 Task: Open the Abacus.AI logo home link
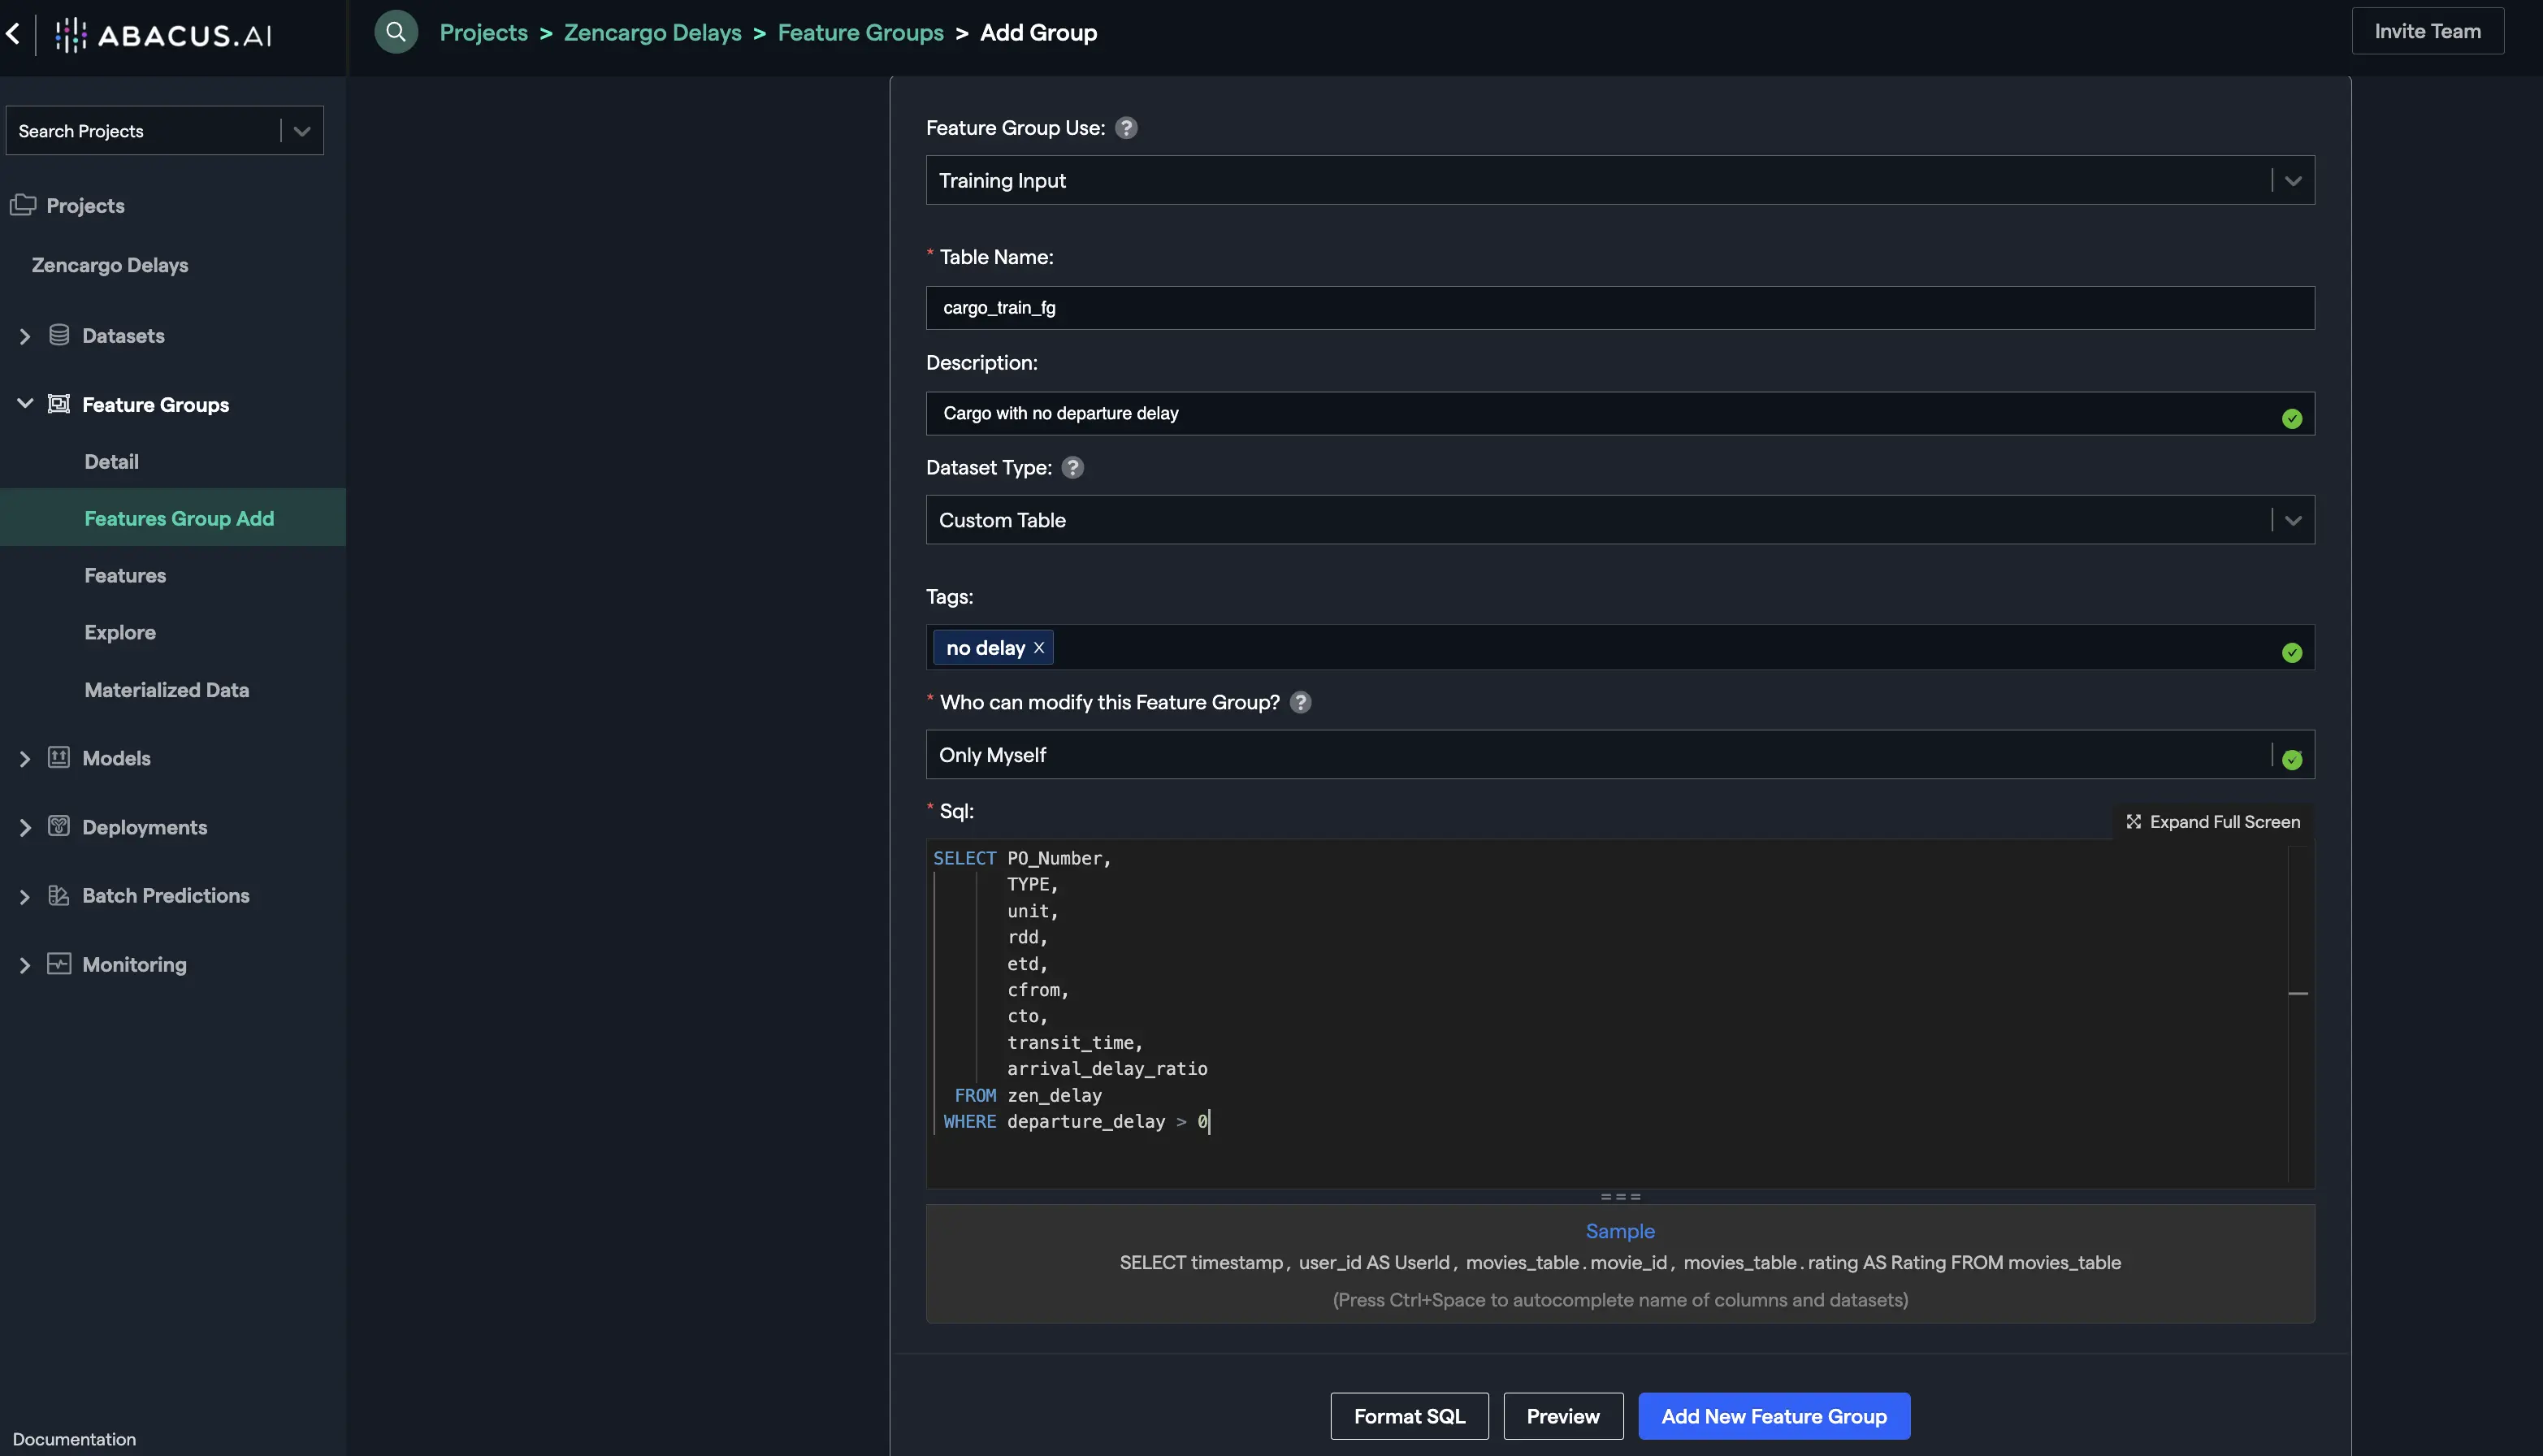(163, 35)
